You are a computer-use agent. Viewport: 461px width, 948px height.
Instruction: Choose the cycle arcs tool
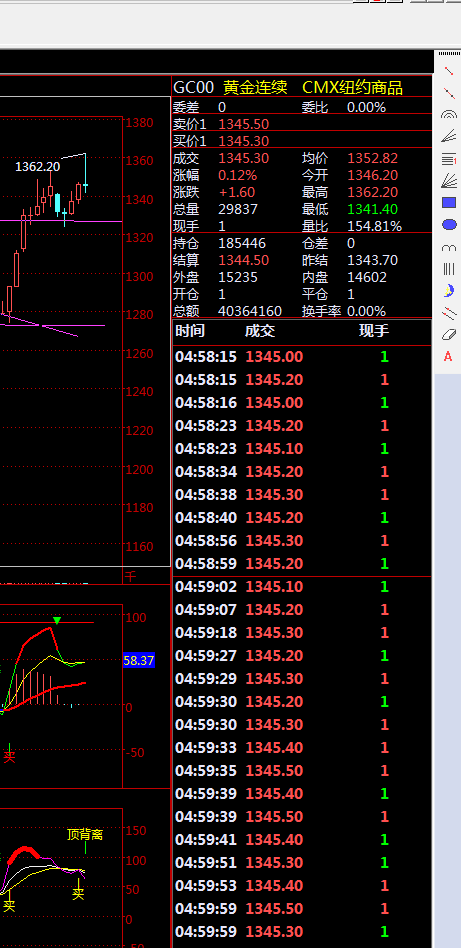pos(448,247)
